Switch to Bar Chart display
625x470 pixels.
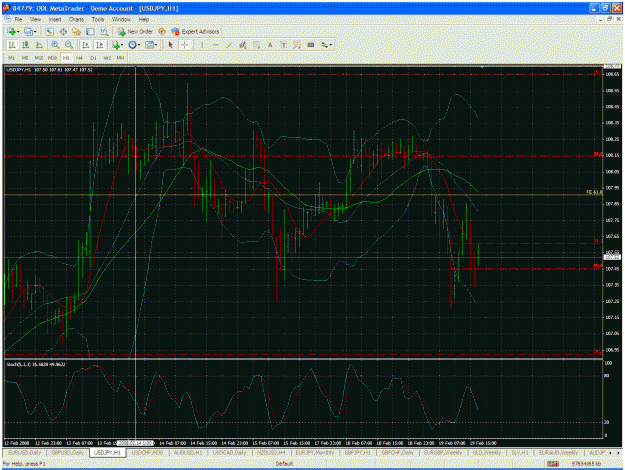[x=12, y=45]
